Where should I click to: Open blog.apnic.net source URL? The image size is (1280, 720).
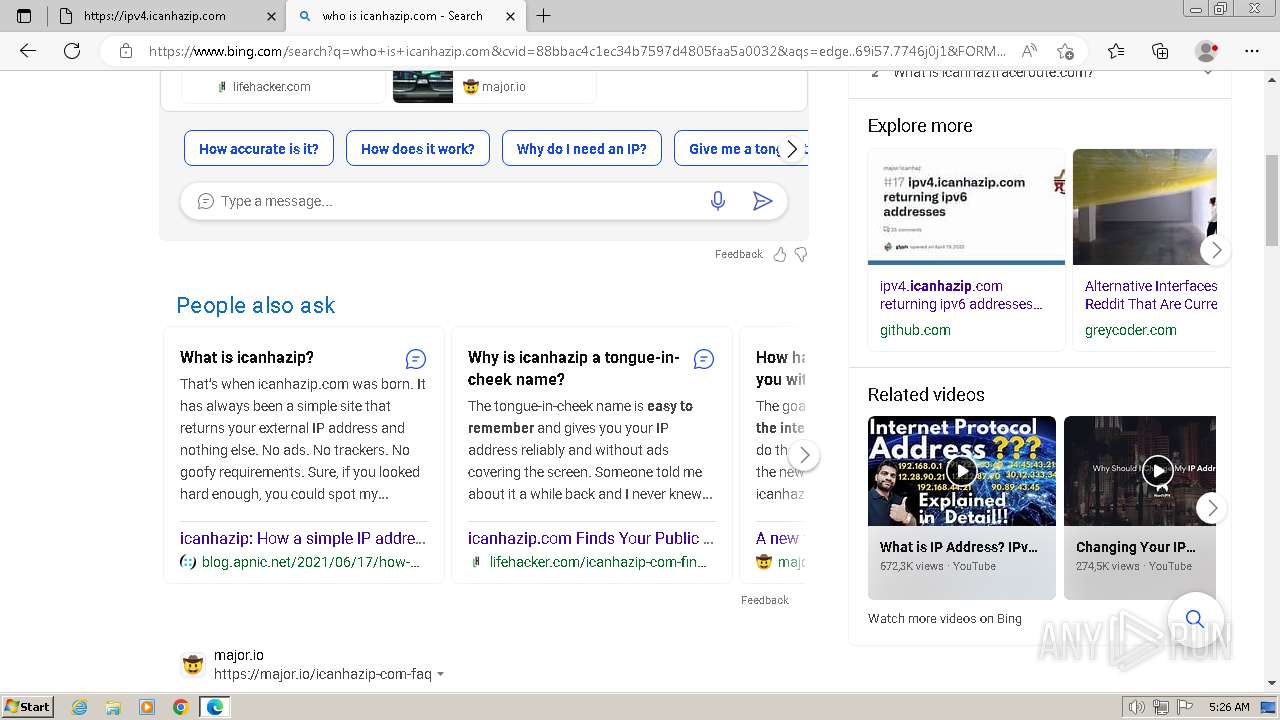click(x=310, y=562)
